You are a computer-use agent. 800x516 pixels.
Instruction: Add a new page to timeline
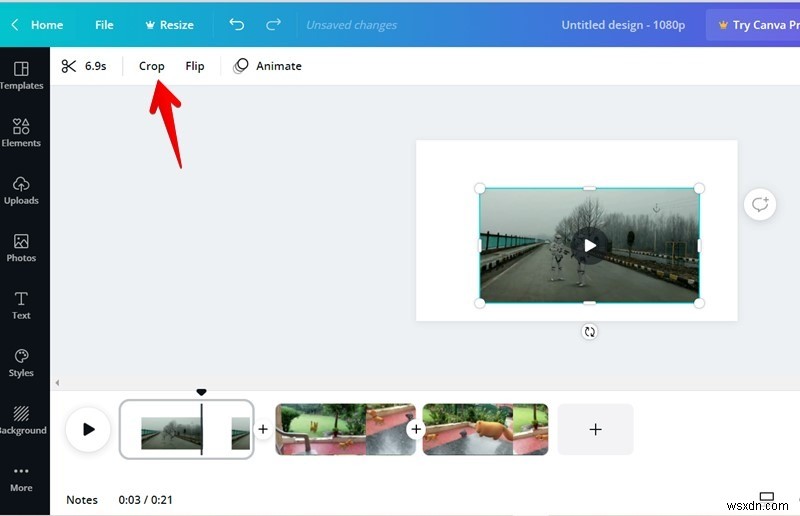(x=595, y=429)
